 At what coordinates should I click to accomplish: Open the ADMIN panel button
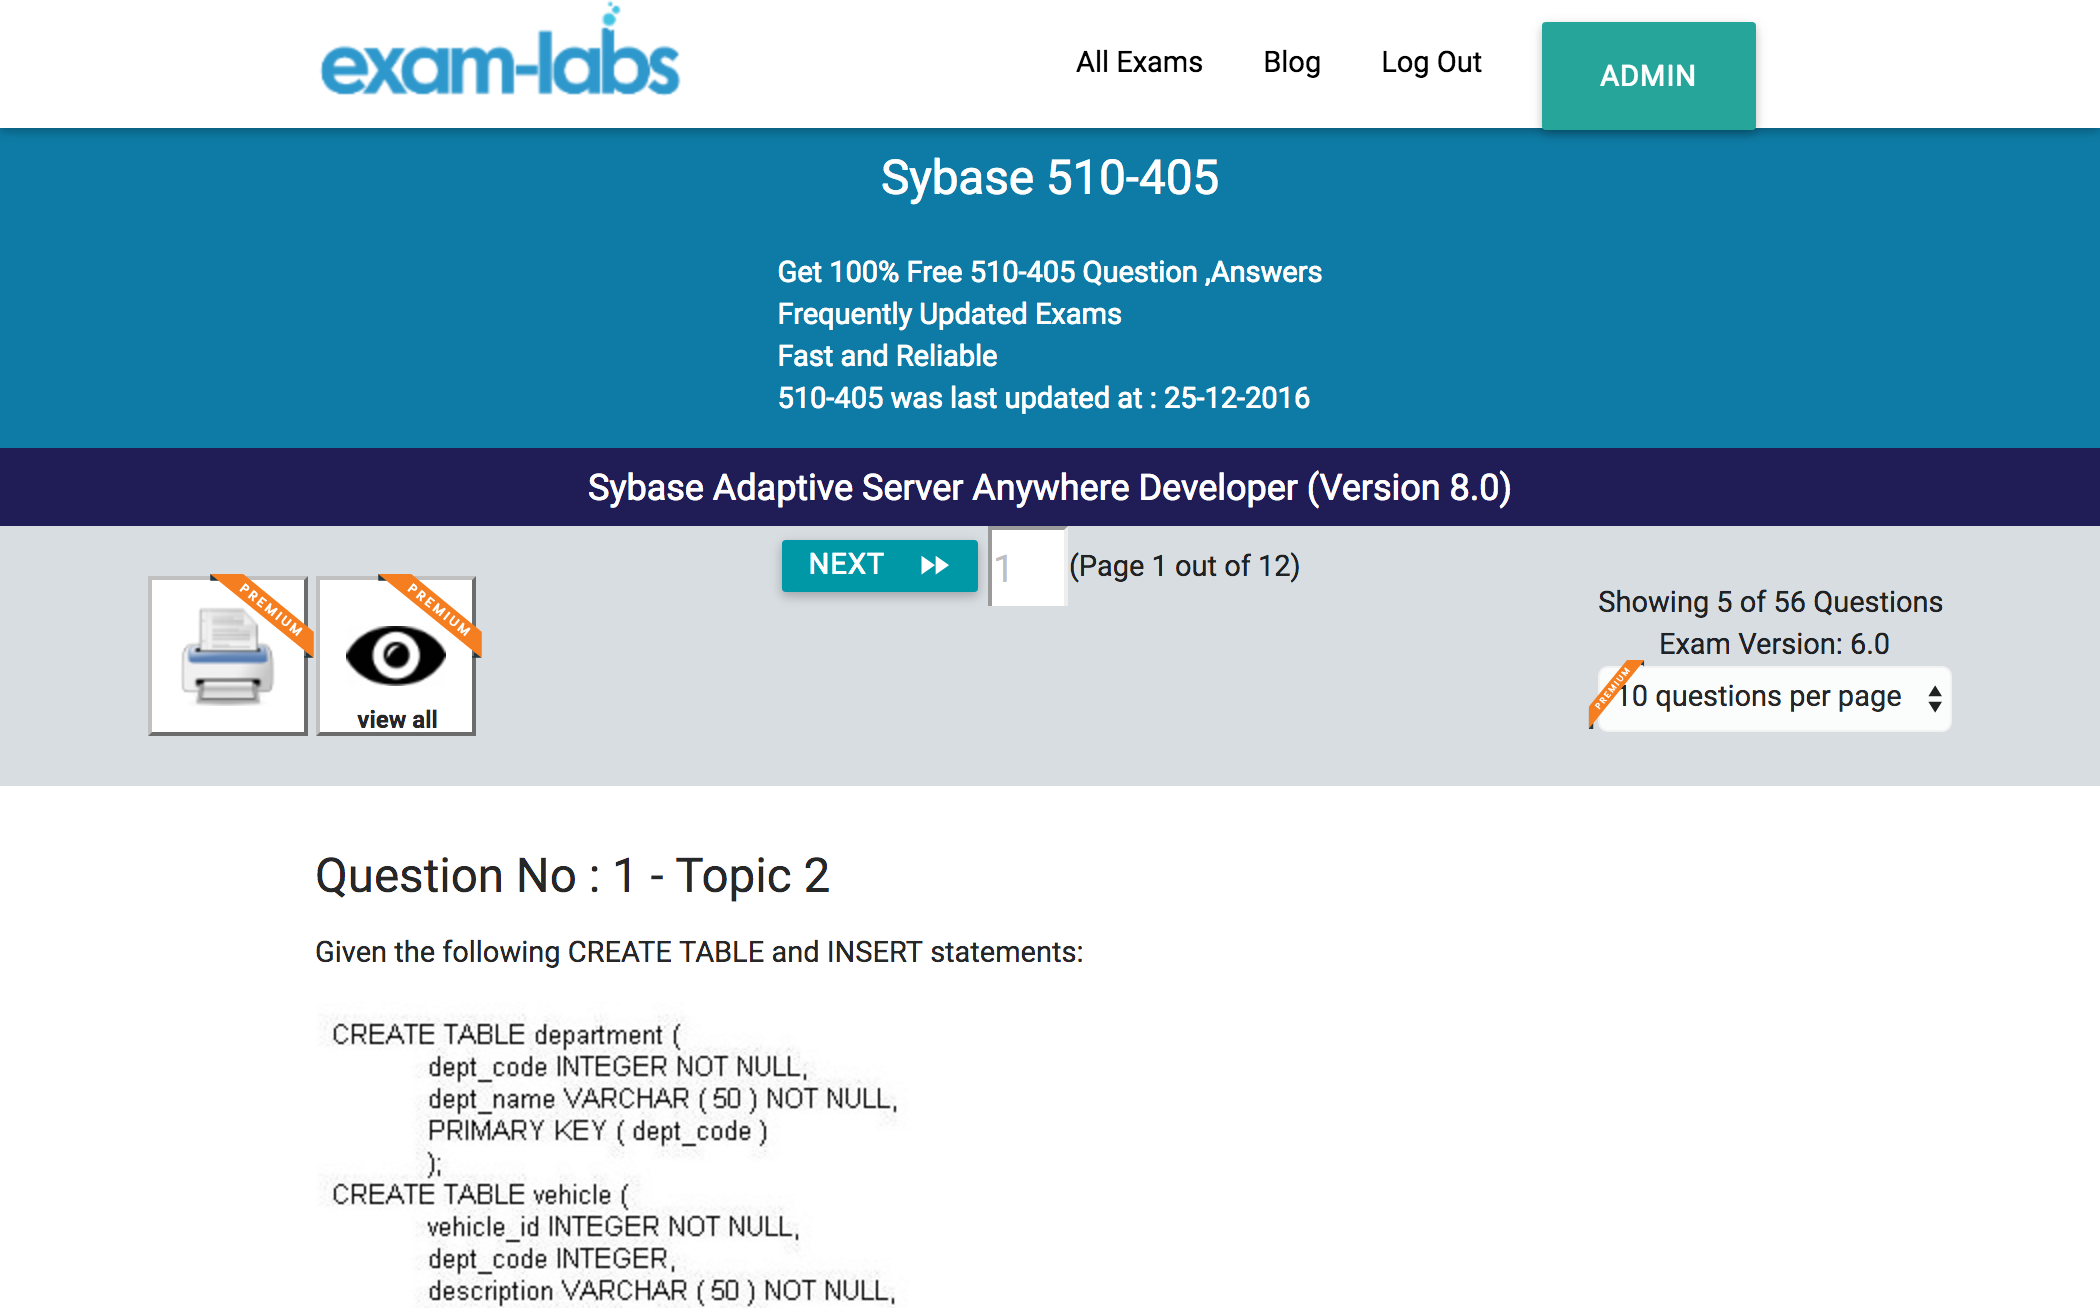coord(1648,76)
